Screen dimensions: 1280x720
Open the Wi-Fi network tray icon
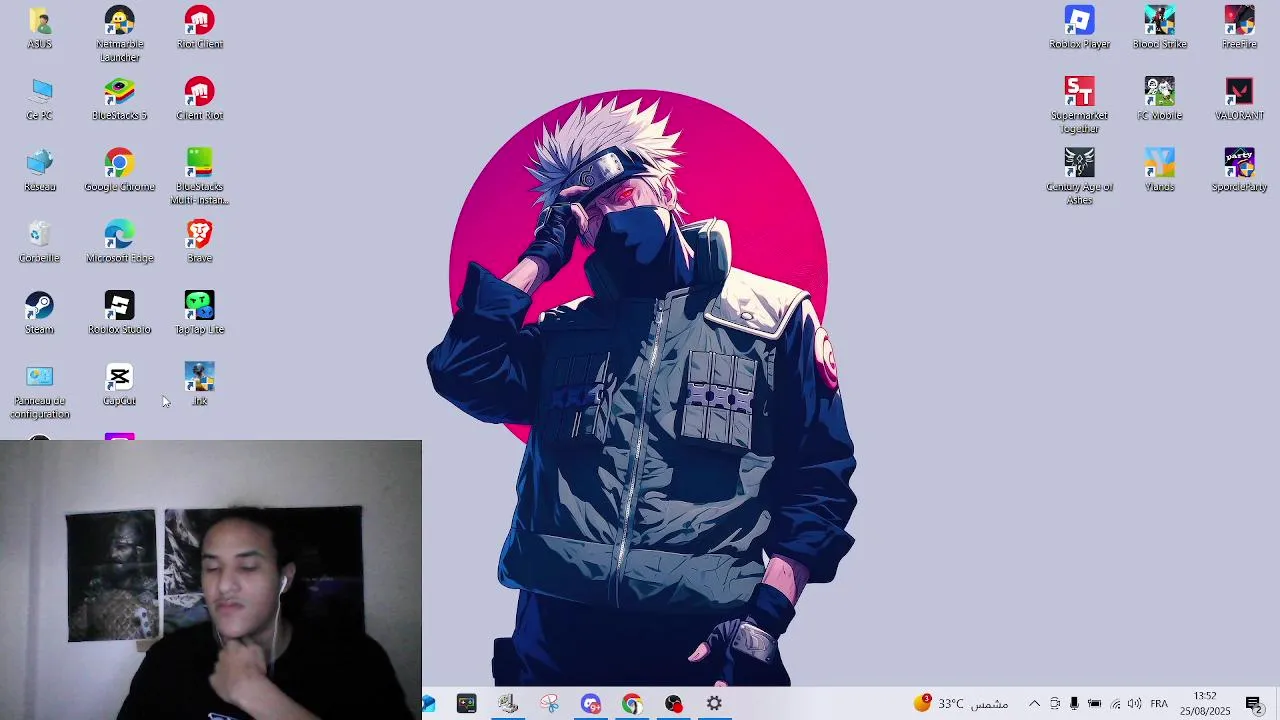coord(1115,704)
